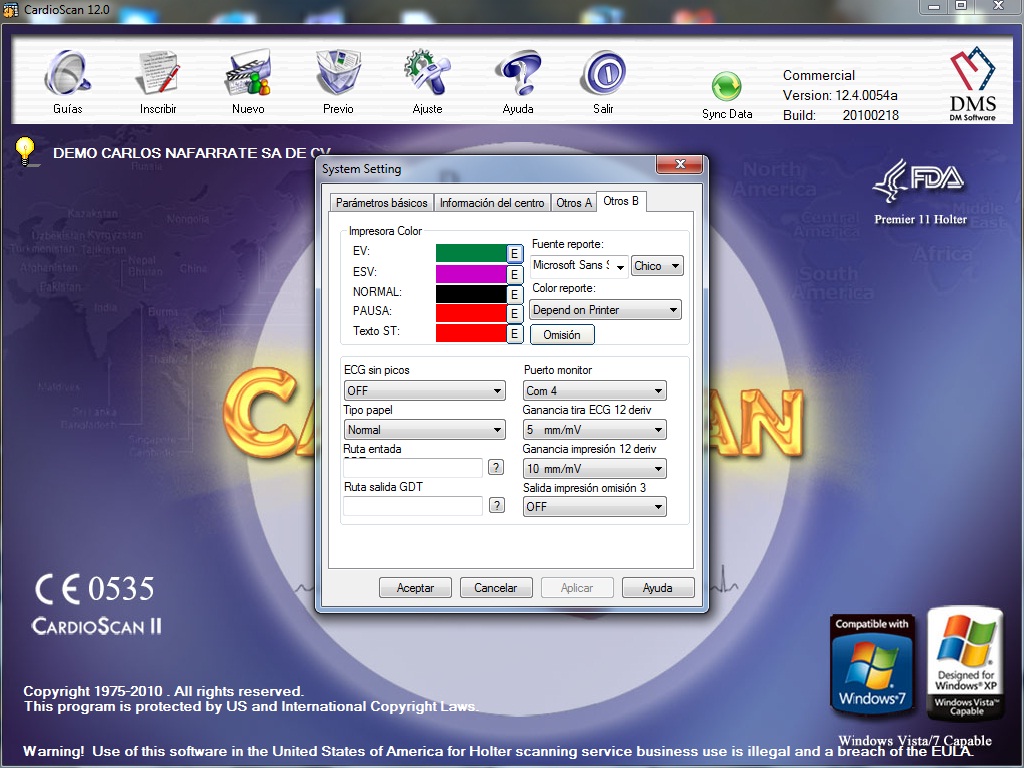1024x768 pixels.
Task: Click the Ruta entrada browse ? button
Action: click(496, 468)
